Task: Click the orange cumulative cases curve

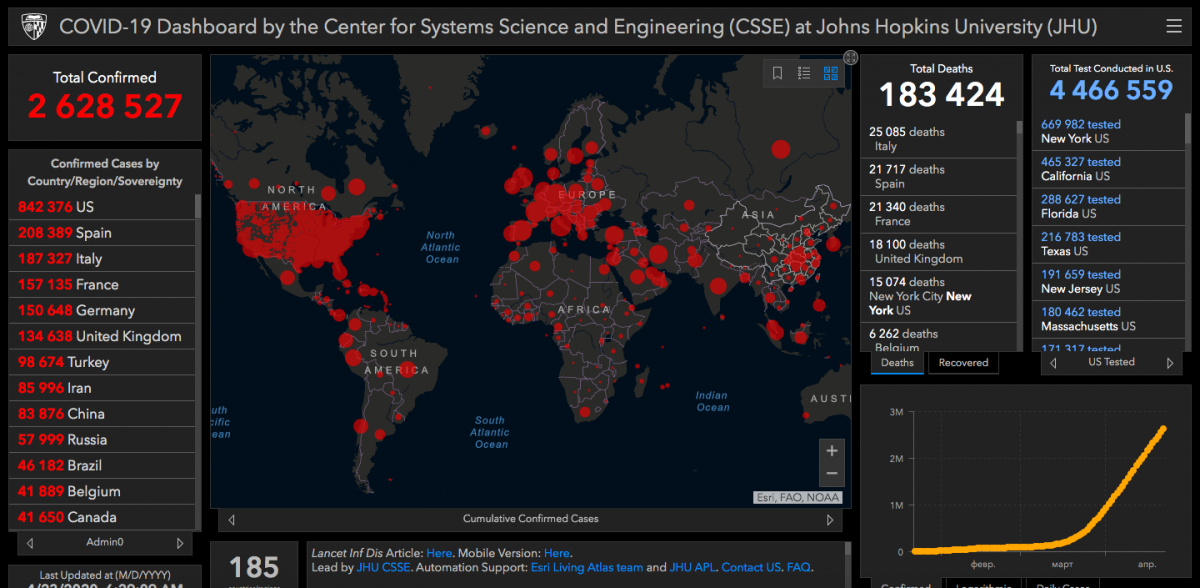Action: coord(1041,489)
